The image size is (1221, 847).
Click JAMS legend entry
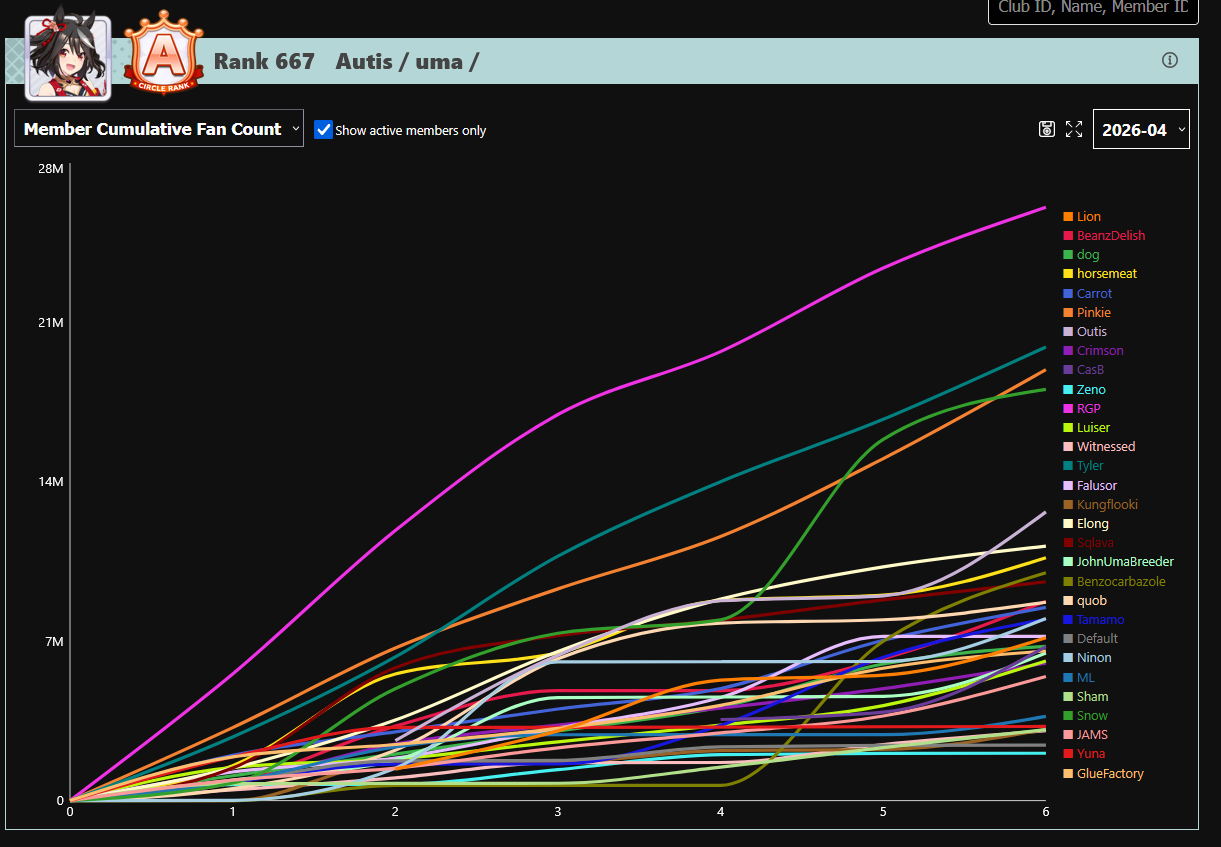point(1085,735)
